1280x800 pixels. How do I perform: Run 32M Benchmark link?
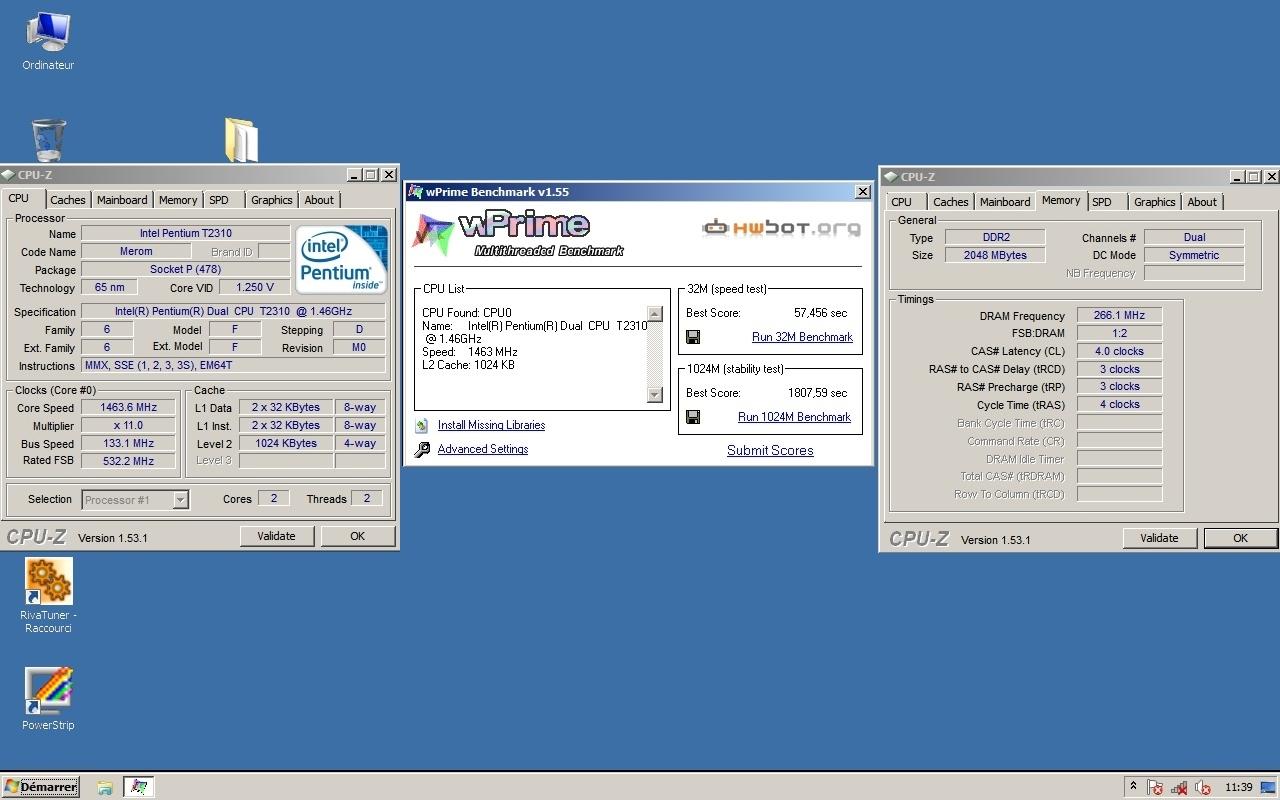pyautogui.click(x=802, y=337)
